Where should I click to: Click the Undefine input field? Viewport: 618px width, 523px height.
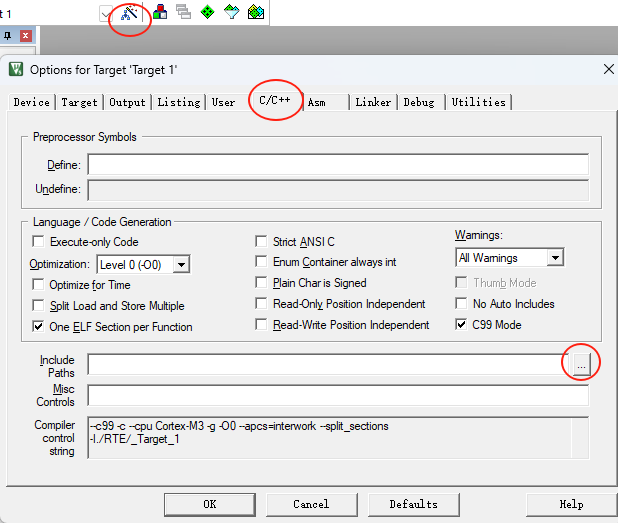pyautogui.click(x=338, y=190)
